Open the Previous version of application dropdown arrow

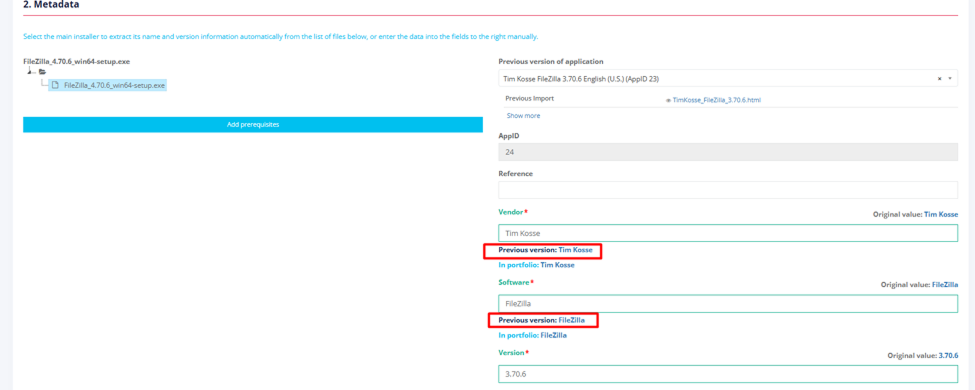coord(950,79)
